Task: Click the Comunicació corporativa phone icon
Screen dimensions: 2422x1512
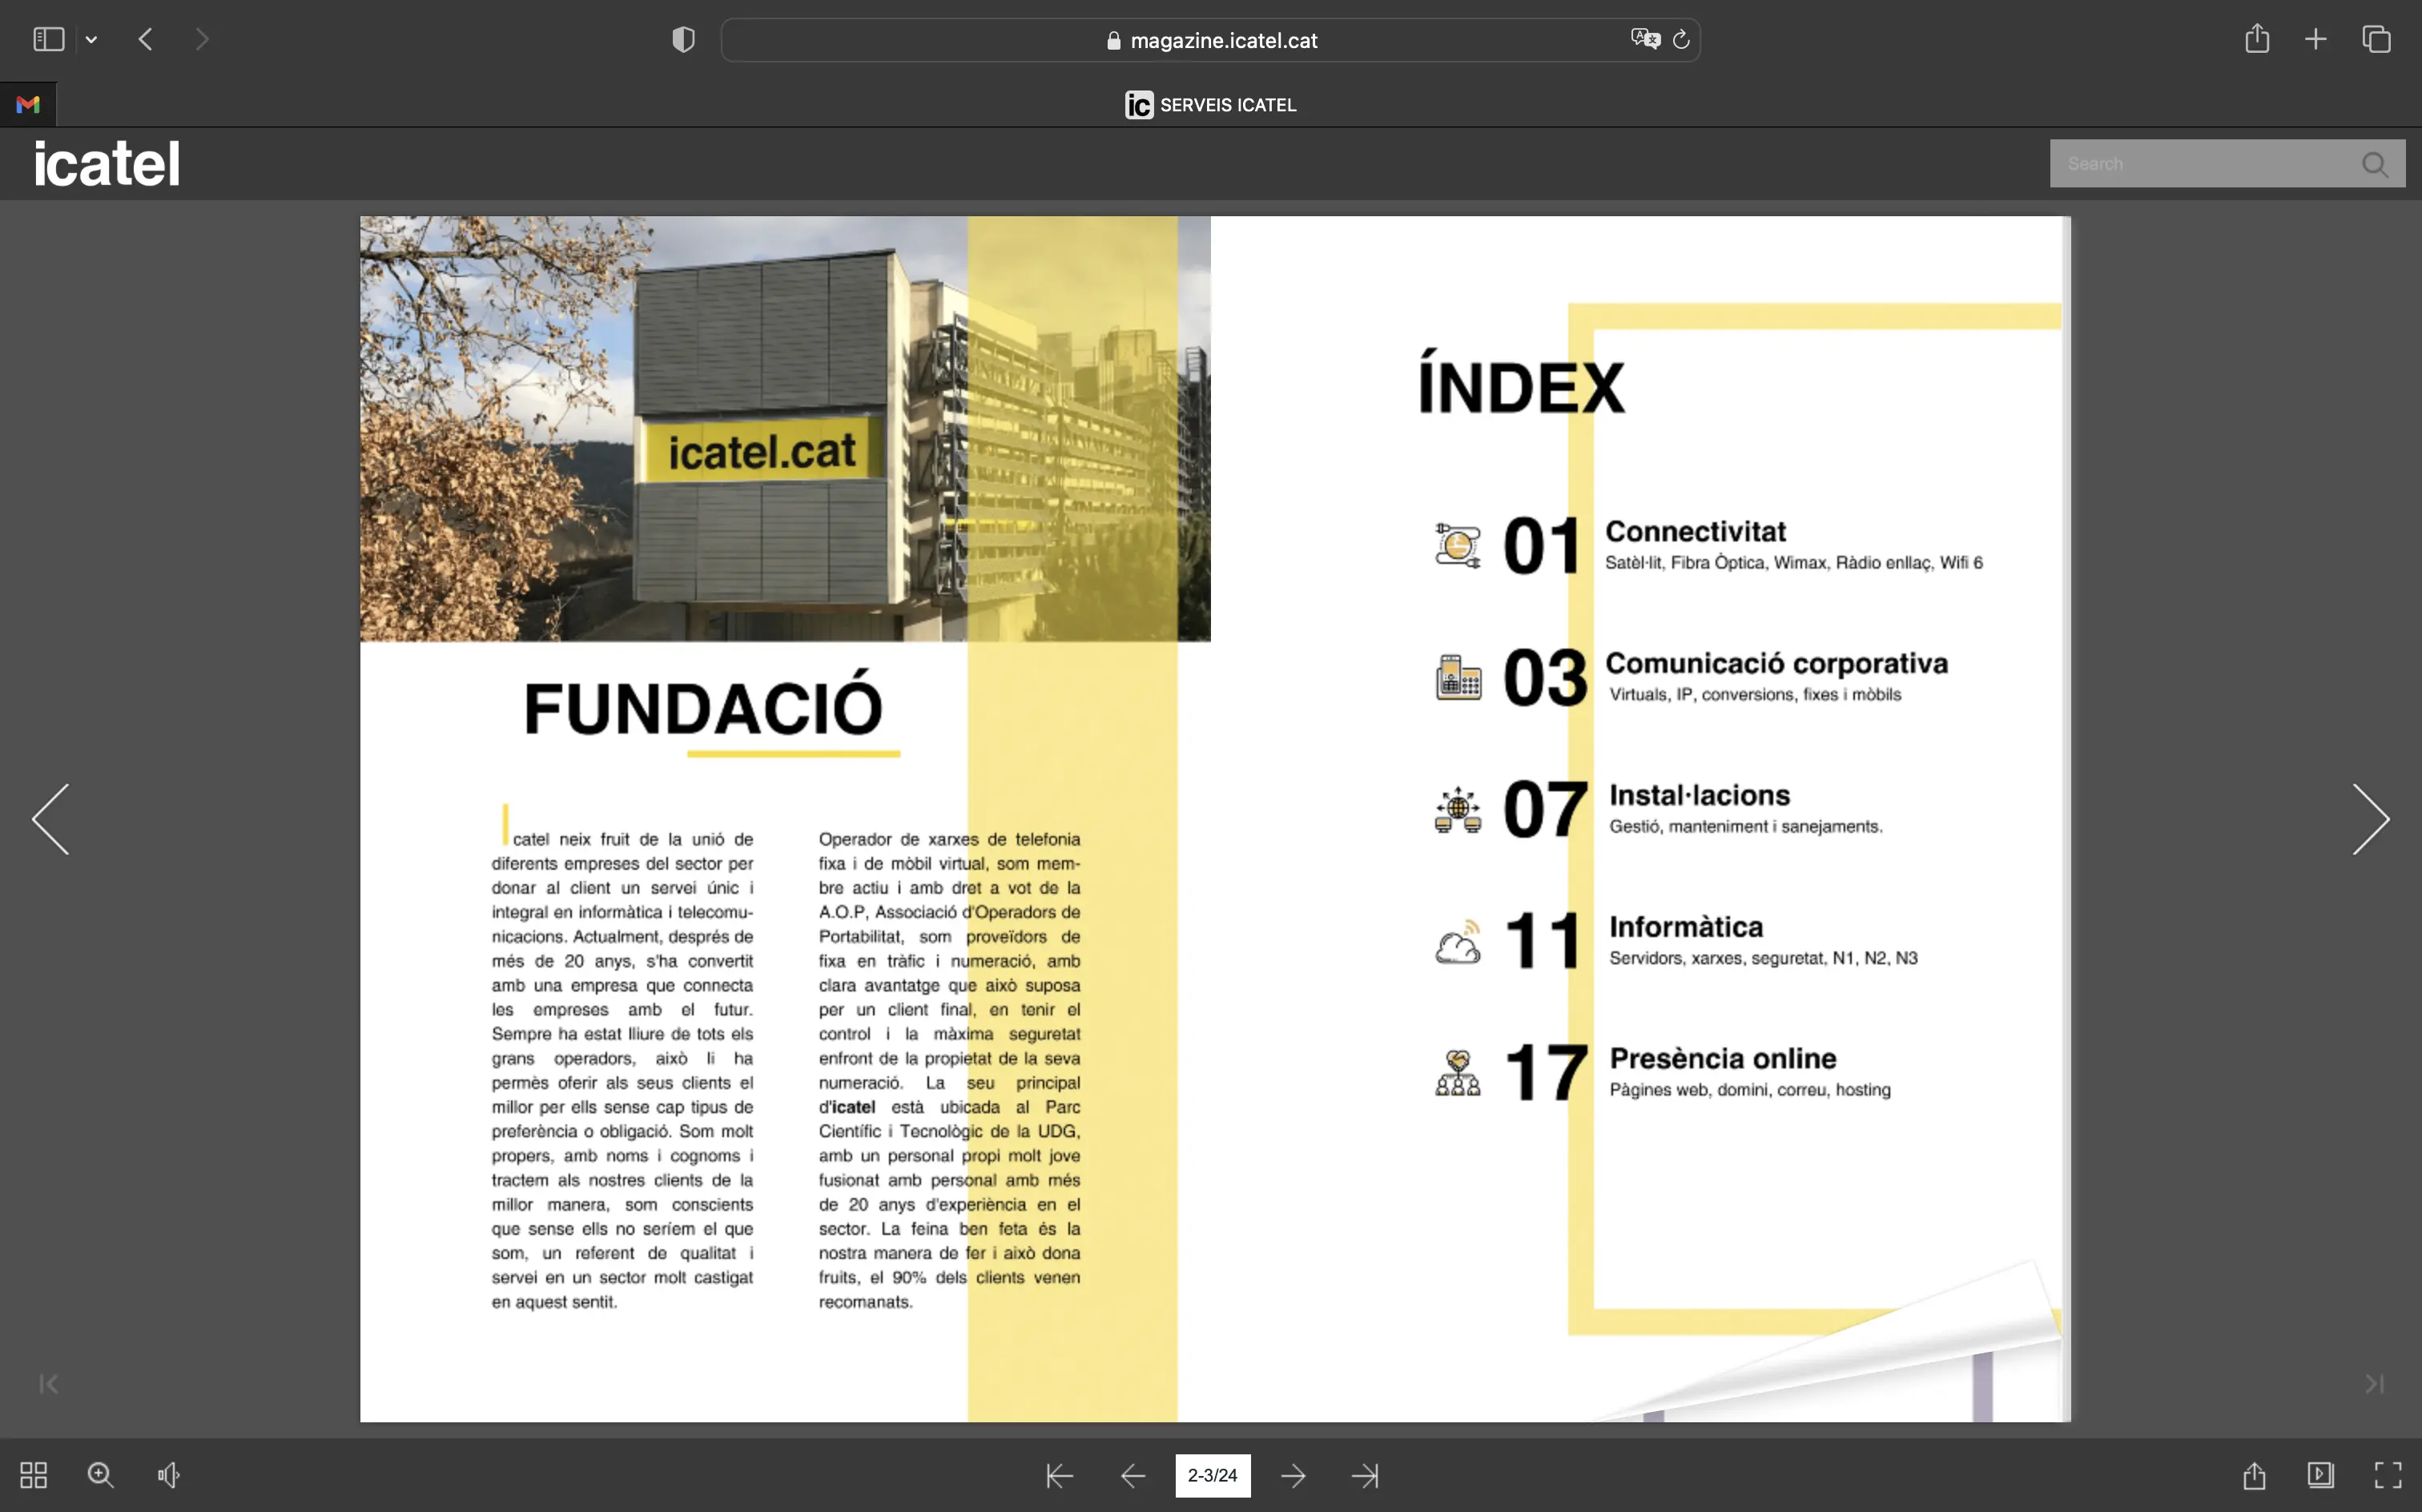Action: pyautogui.click(x=1458, y=677)
